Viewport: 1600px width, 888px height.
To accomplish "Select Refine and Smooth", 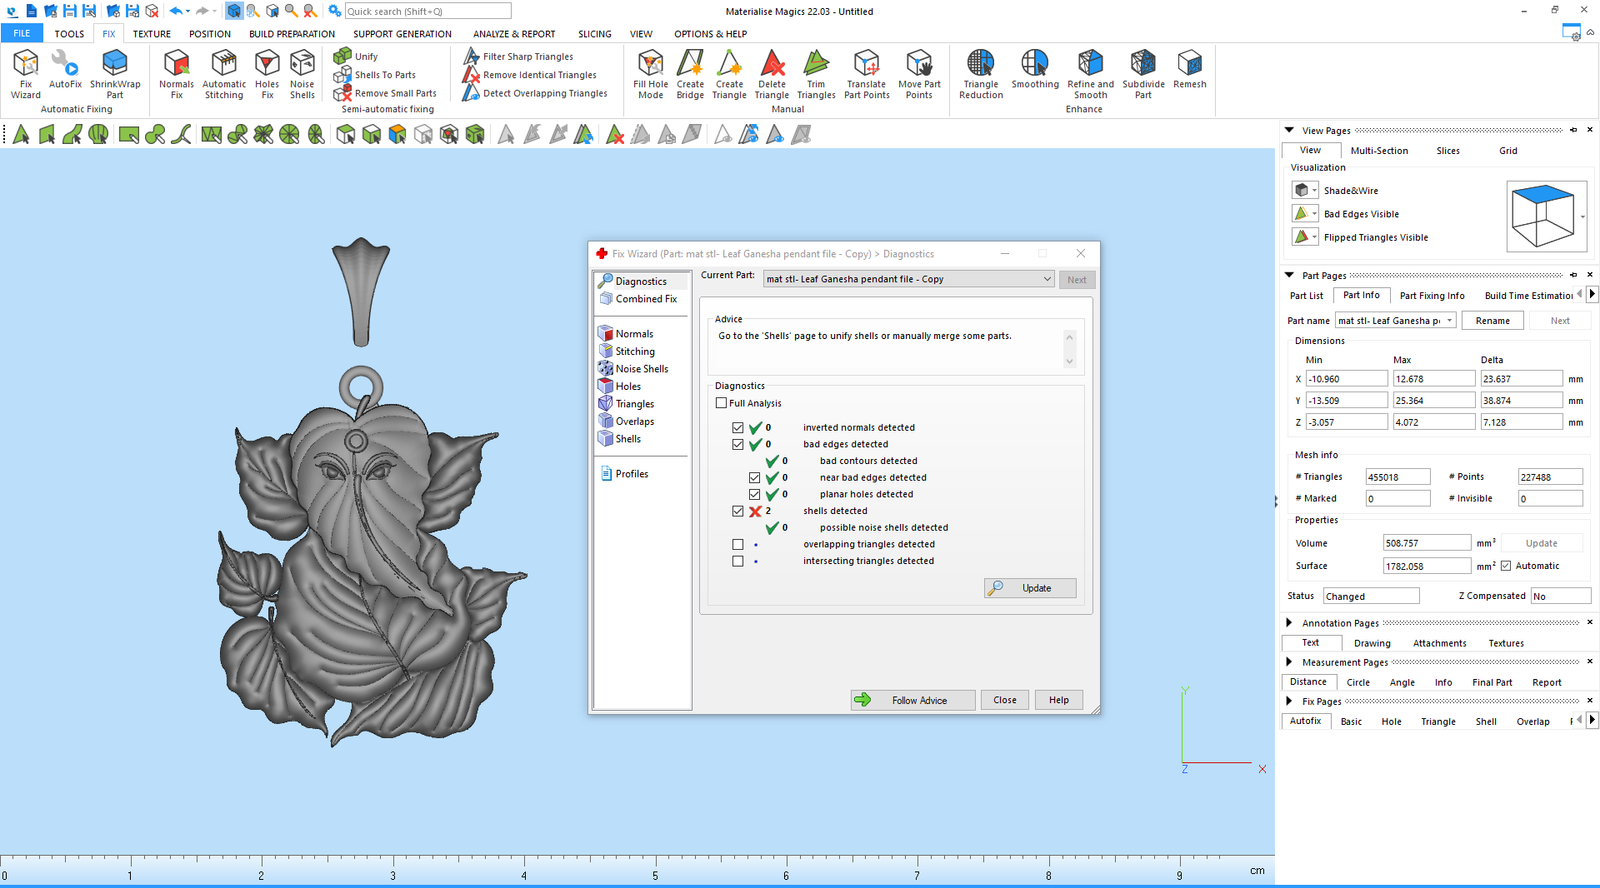I will tap(1090, 74).
